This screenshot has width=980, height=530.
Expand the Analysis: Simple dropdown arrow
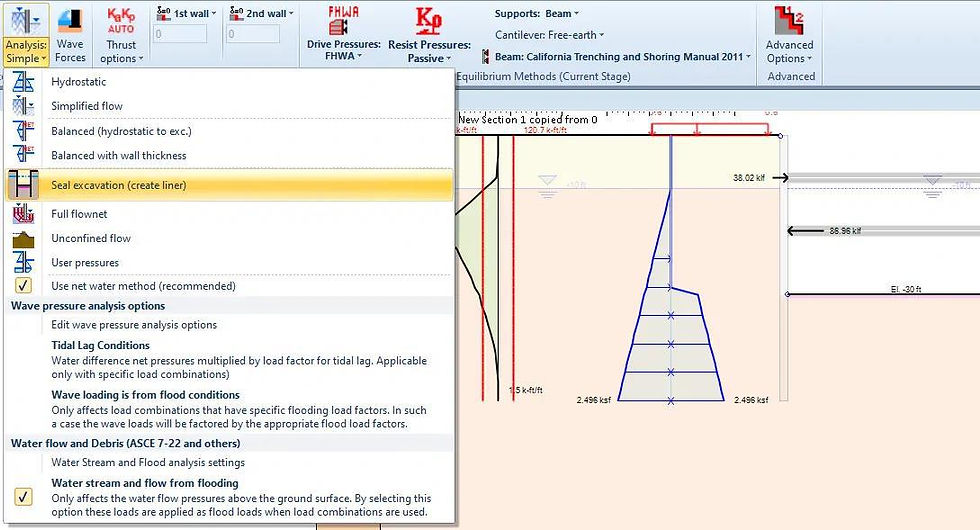point(44,59)
